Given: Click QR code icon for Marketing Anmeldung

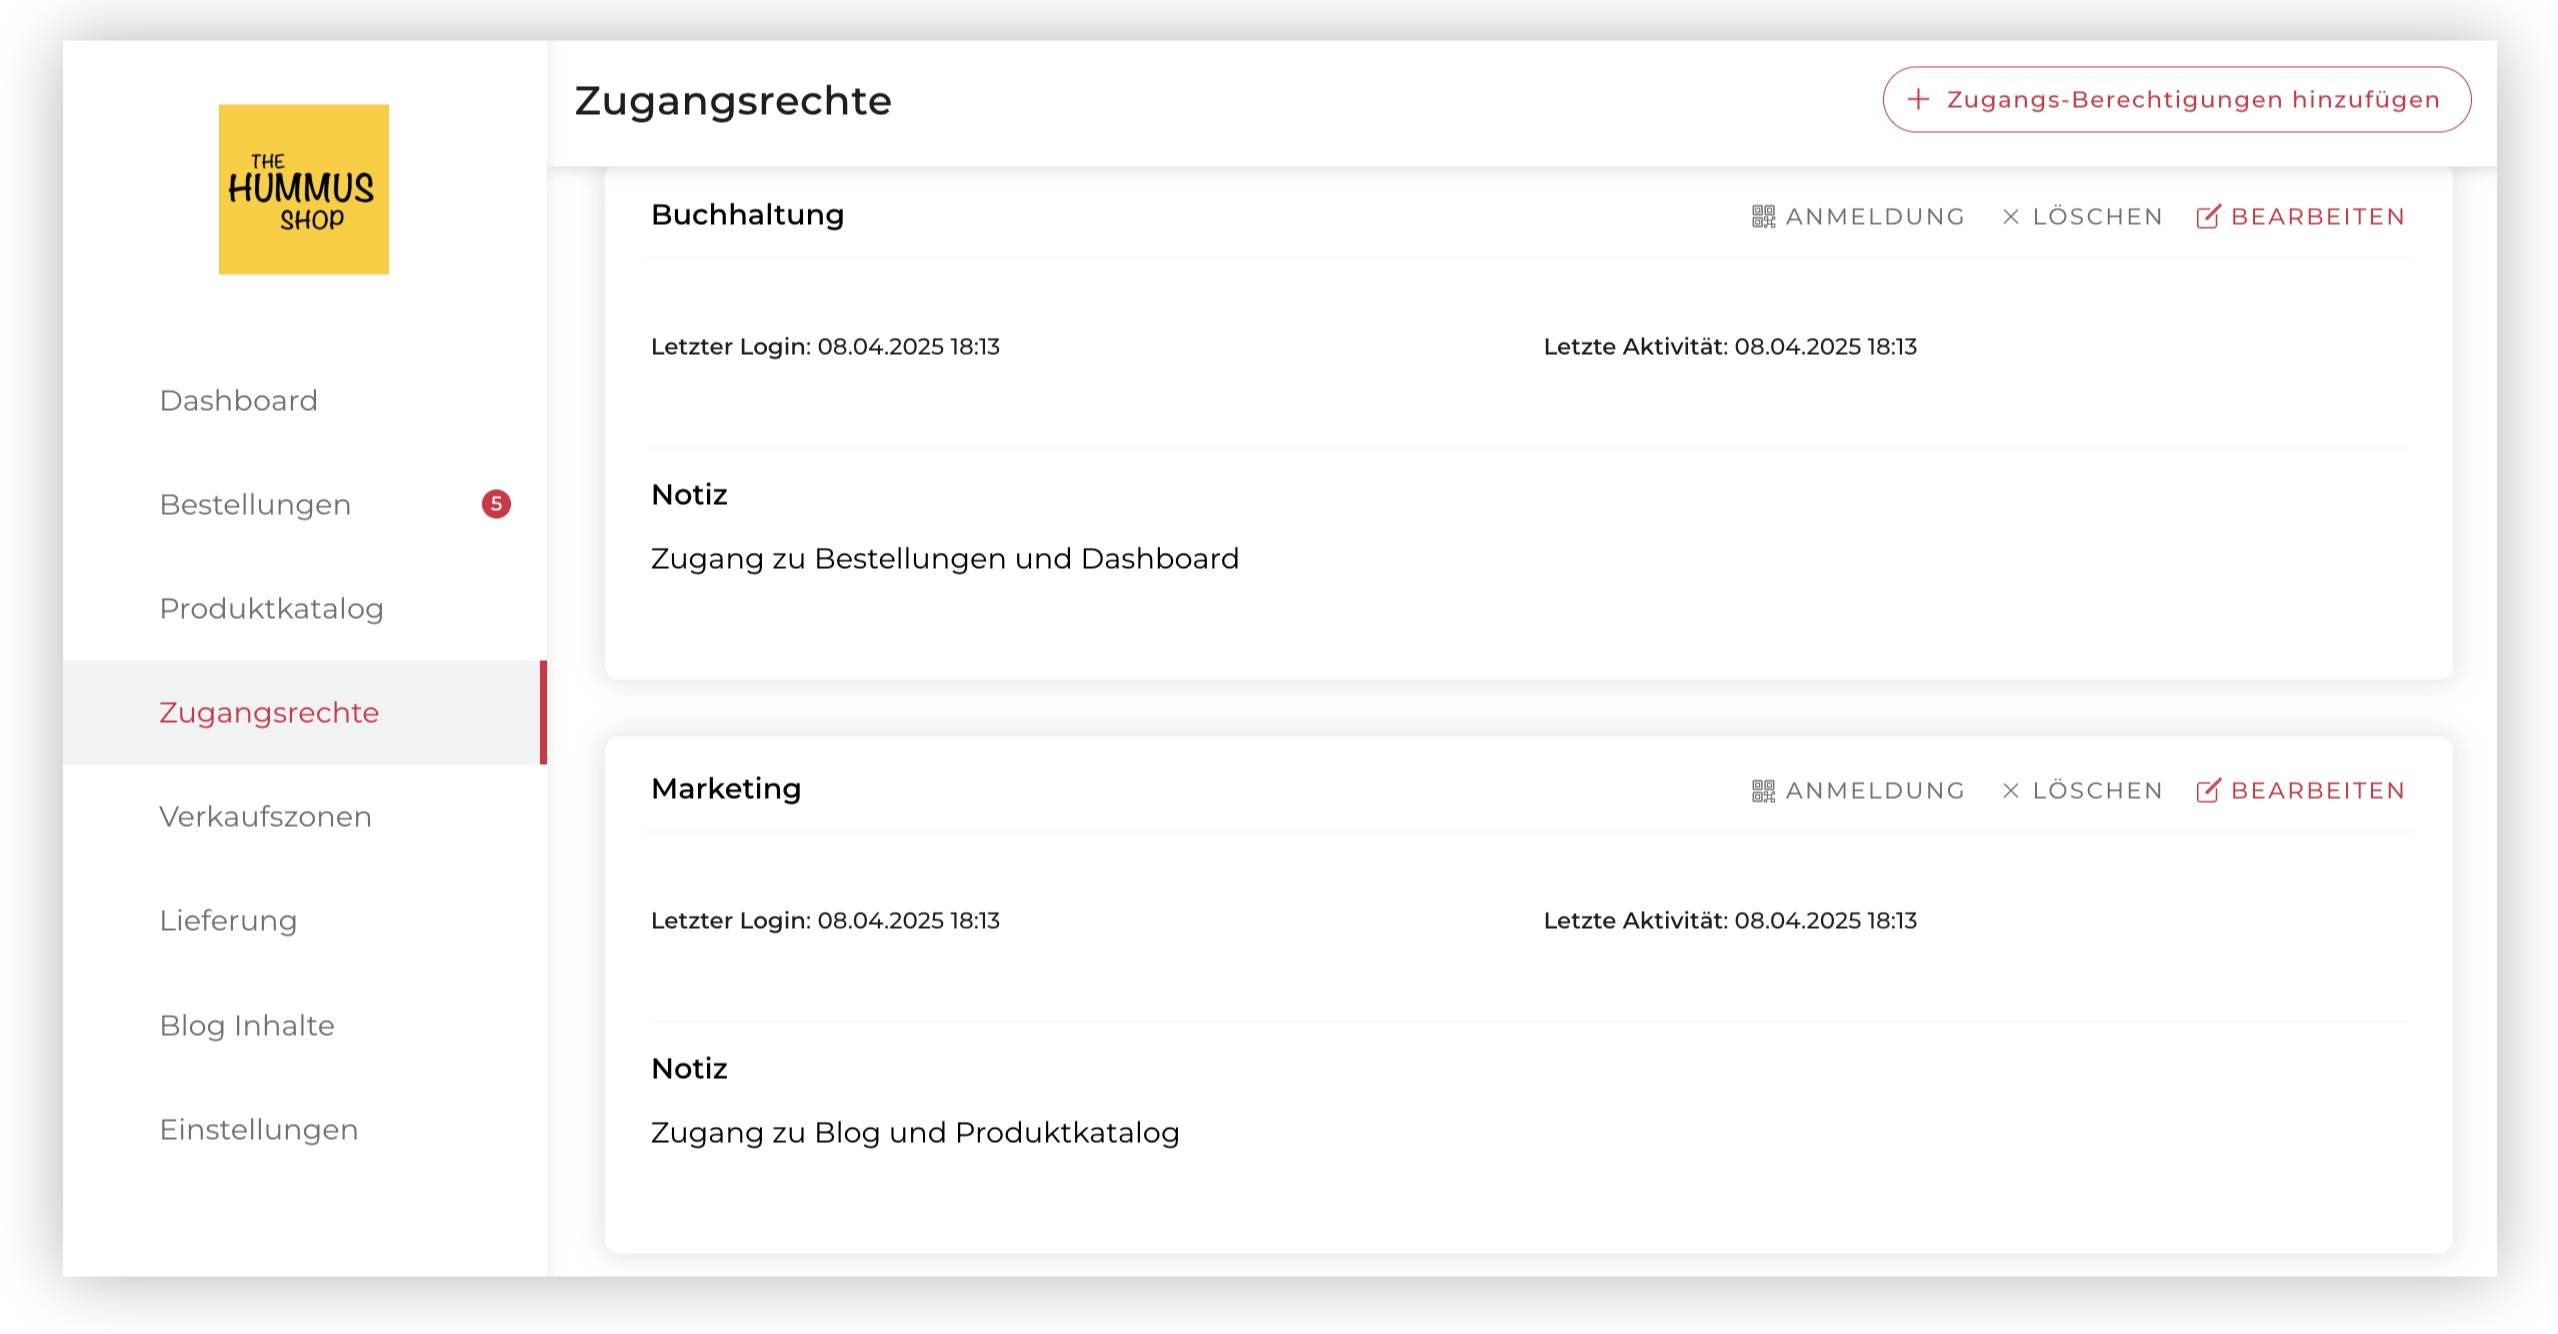Looking at the screenshot, I should (x=1763, y=791).
